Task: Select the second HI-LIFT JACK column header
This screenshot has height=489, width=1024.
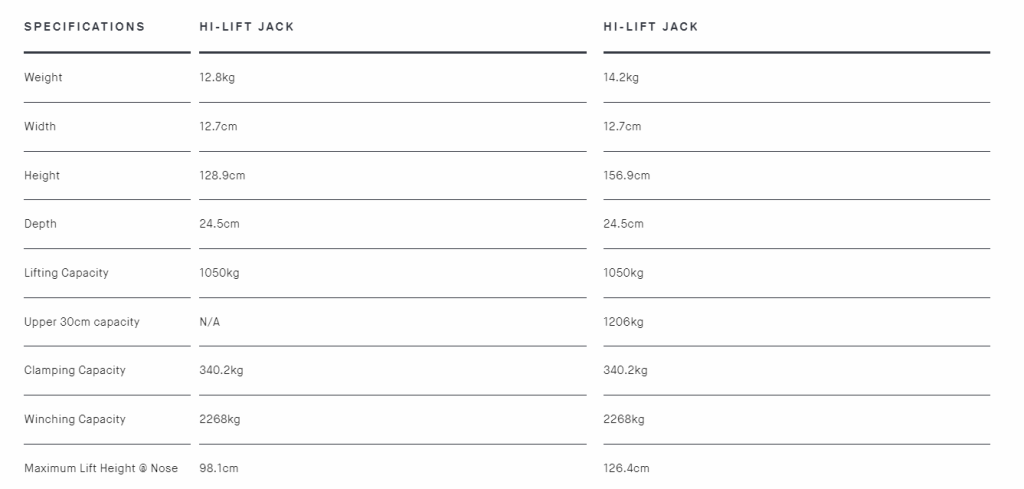Action: coord(650,27)
